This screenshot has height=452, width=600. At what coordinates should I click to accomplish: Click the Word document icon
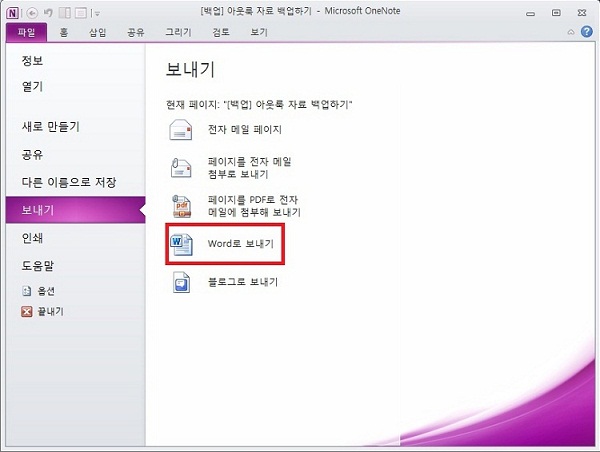[182, 244]
